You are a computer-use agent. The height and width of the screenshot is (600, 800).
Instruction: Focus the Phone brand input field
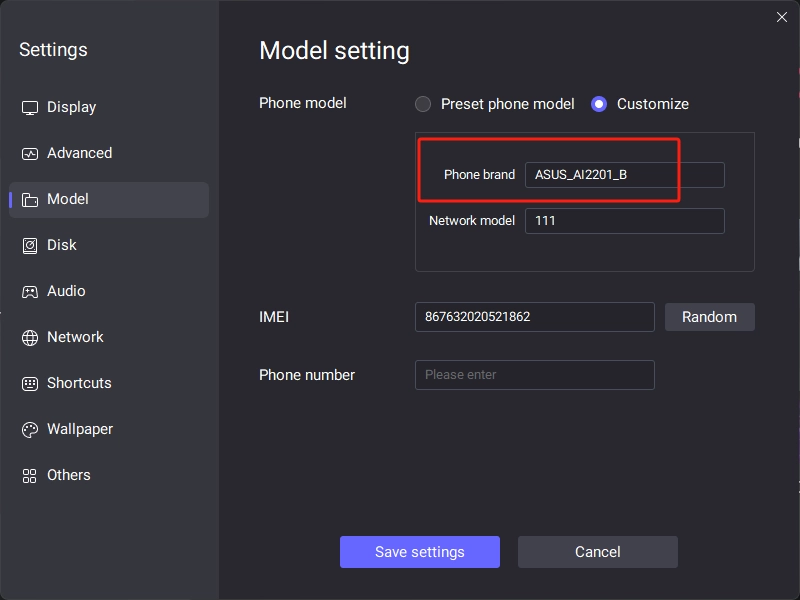coord(624,175)
